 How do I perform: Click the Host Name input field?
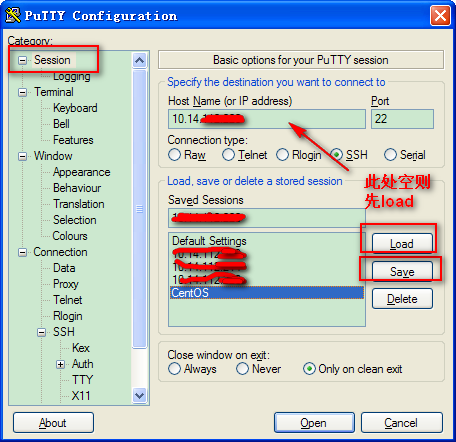tap(267, 119)
